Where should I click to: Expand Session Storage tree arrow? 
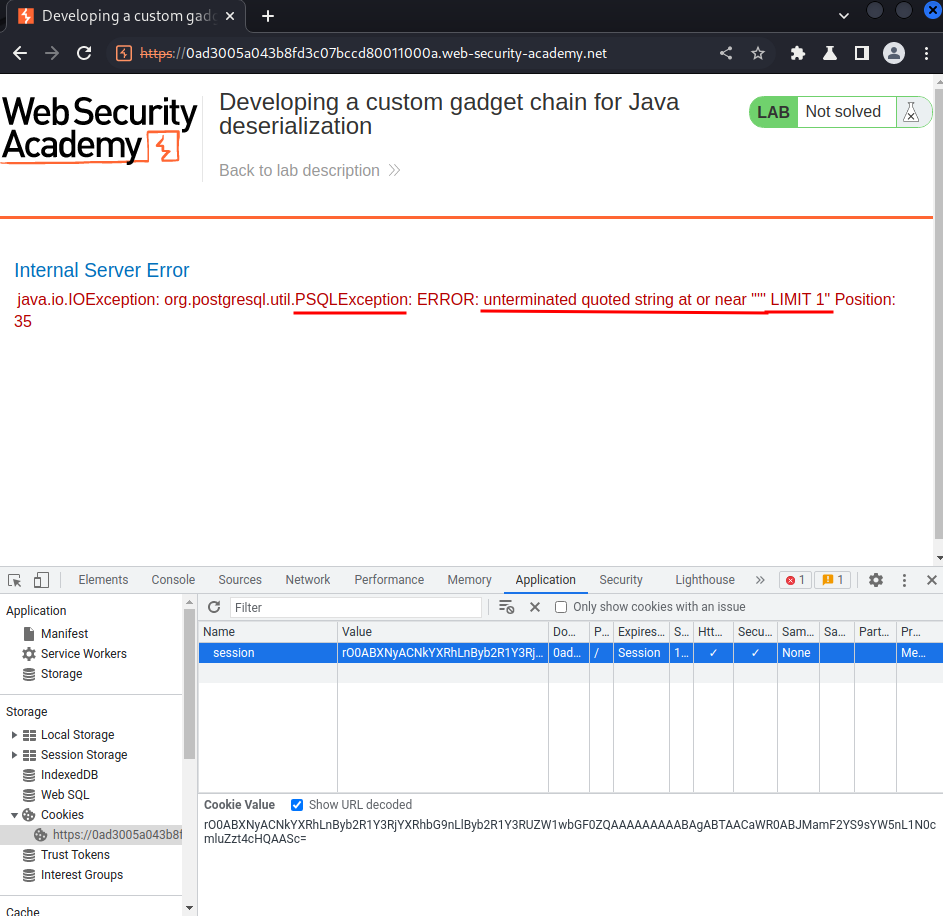point(14,755)
